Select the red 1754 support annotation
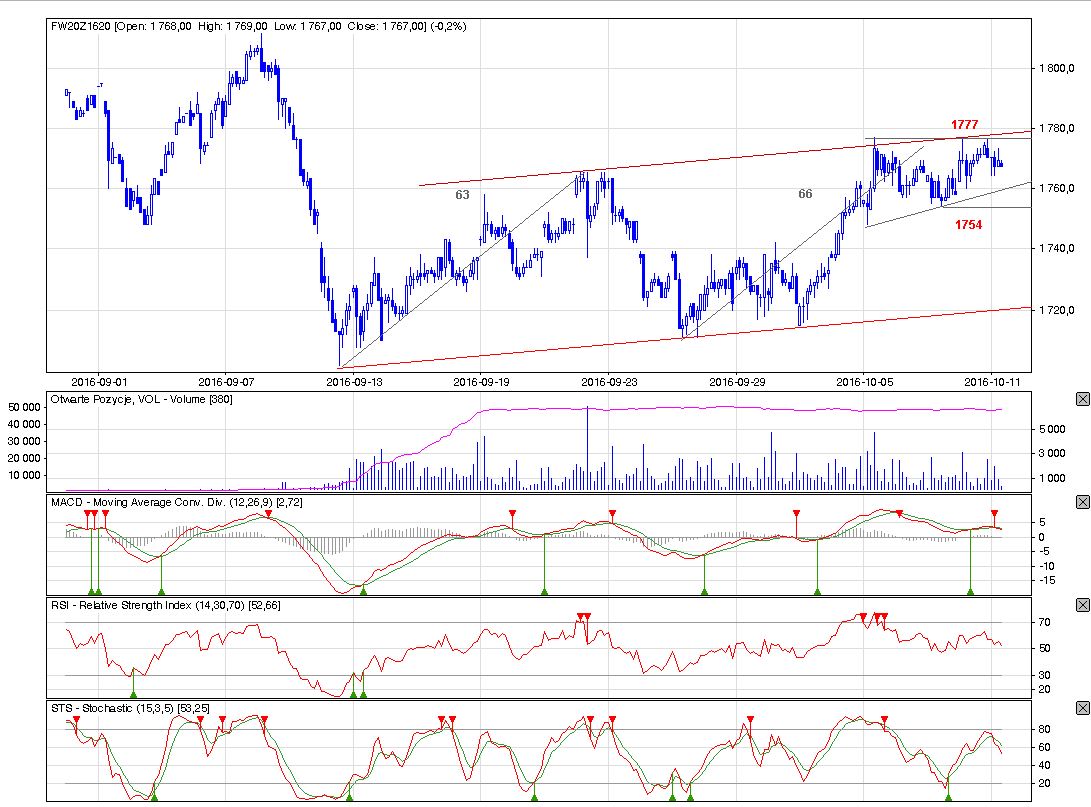This screenshot has width=1091, height=807. pyautogui.click(x=967, y=225)
